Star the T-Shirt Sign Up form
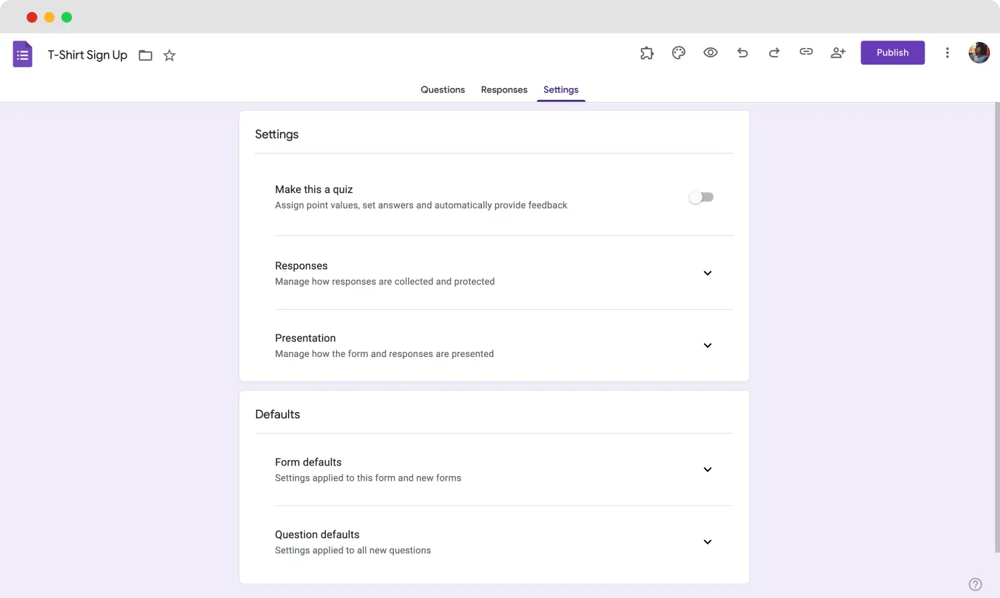1000x598 pixels. coord(169,55)
